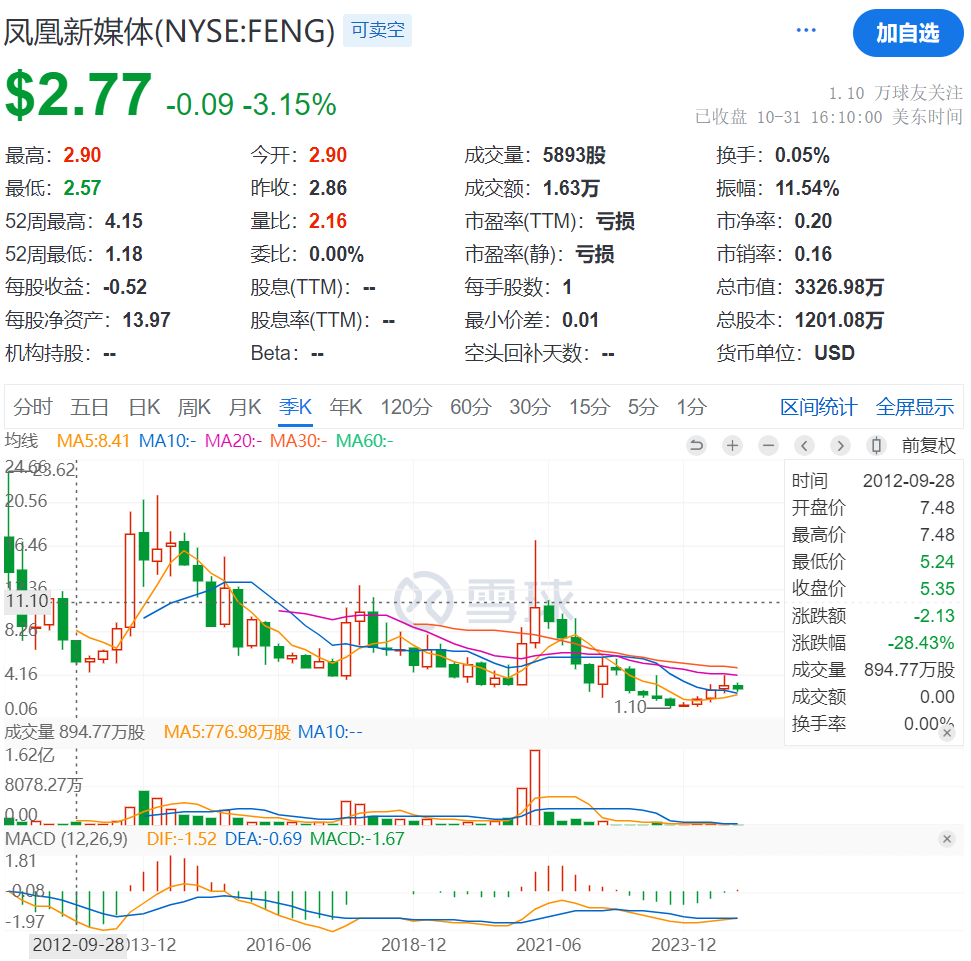Viewport: 971px width, 961px height.
Task: Click the 涨跌幅 value -28.43% in panel
Action: (921, 643)
